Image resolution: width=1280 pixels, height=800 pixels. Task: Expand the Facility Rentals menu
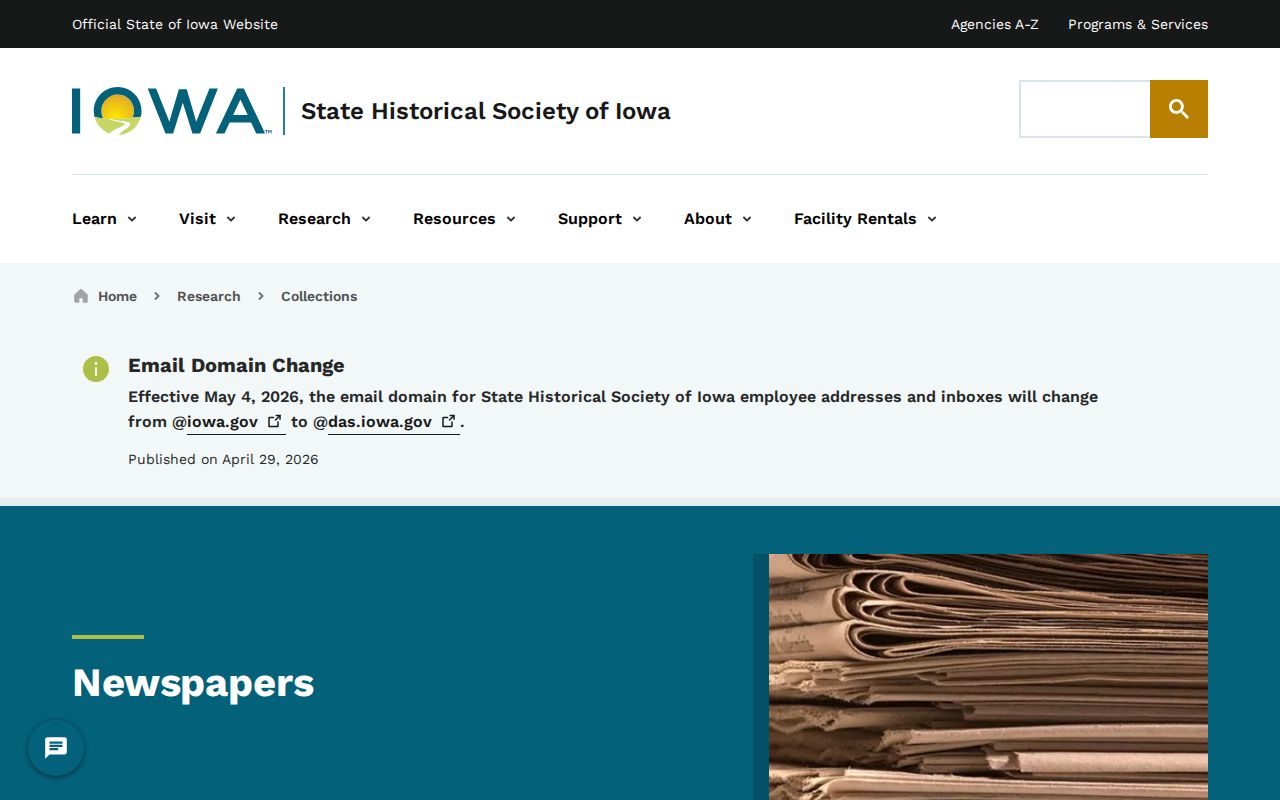tap(865, 219)
